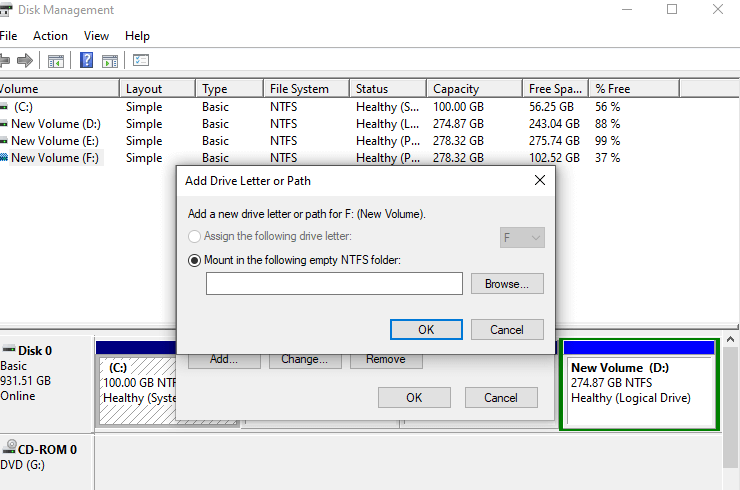Click the Back arrow toolbar icon
This screenshot has width=740, height=490.
(4, 60)
